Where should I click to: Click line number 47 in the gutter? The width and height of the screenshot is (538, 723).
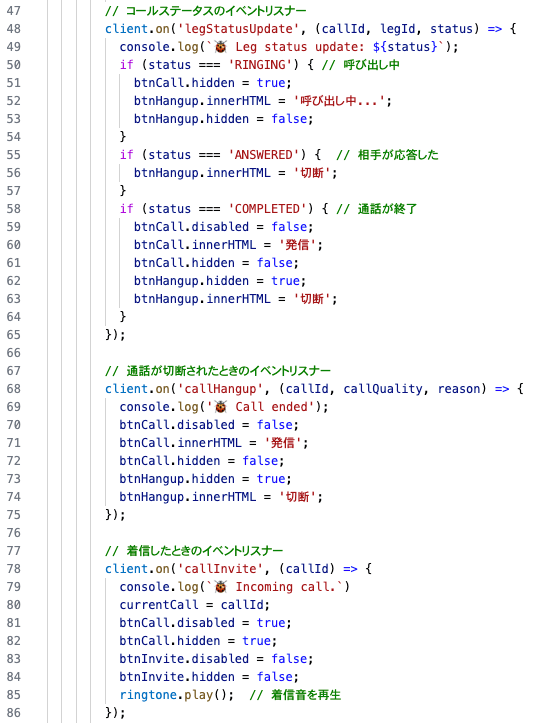14,11
